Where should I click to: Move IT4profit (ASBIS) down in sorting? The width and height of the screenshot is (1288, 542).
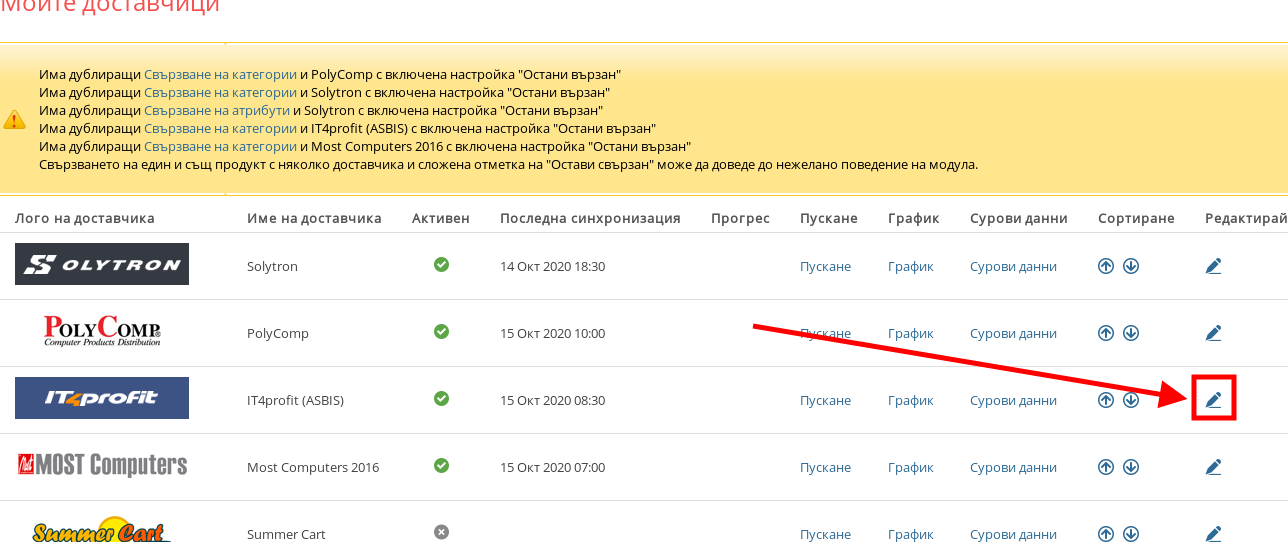1131,400
